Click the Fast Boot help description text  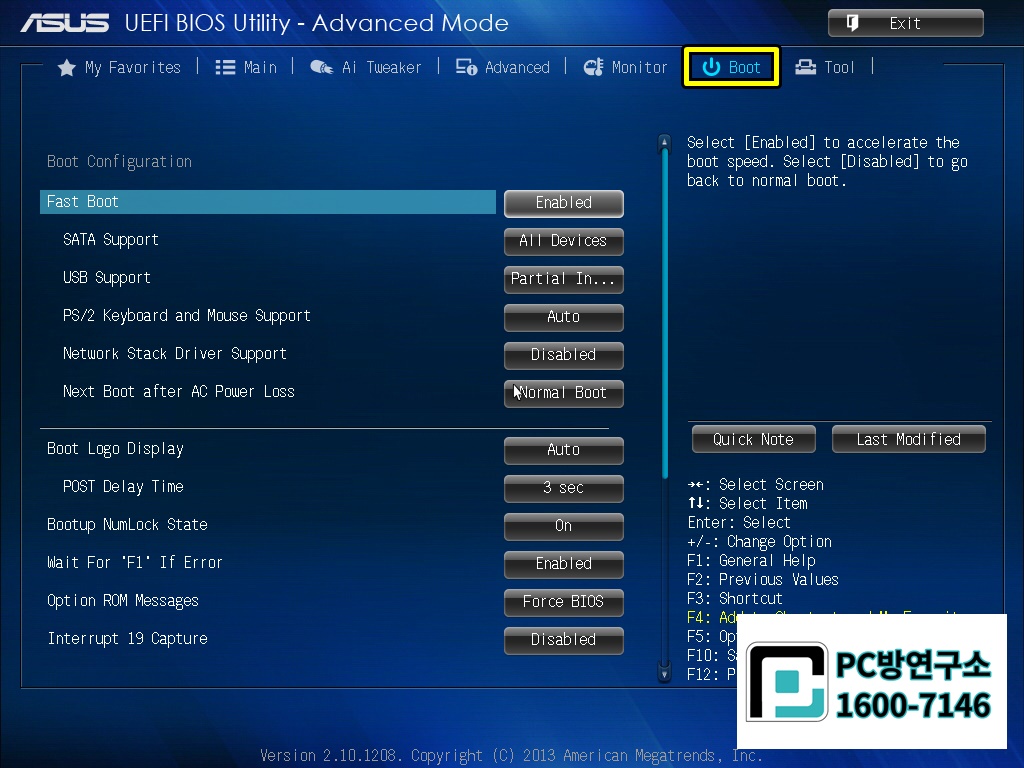[827, 162]
